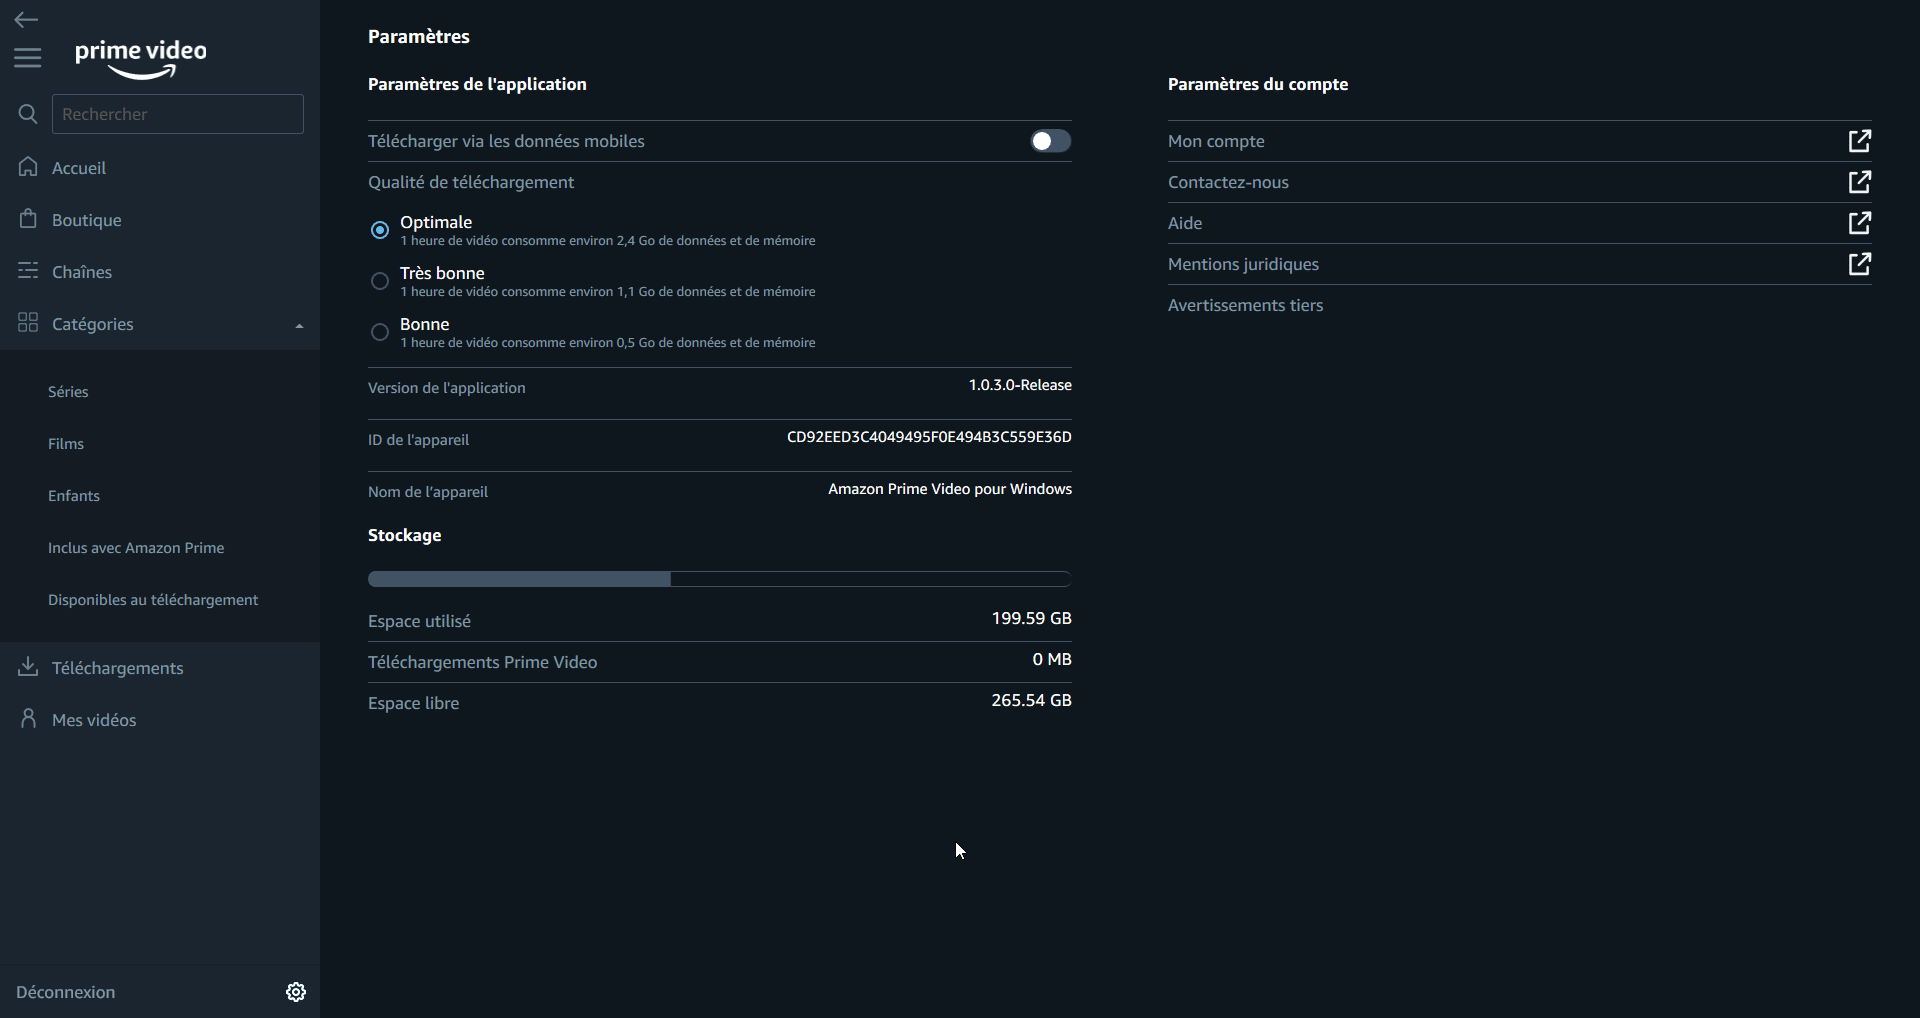Click the back arrow icon
Viewport: 1920px width, 1018px height.
point(26,19)
